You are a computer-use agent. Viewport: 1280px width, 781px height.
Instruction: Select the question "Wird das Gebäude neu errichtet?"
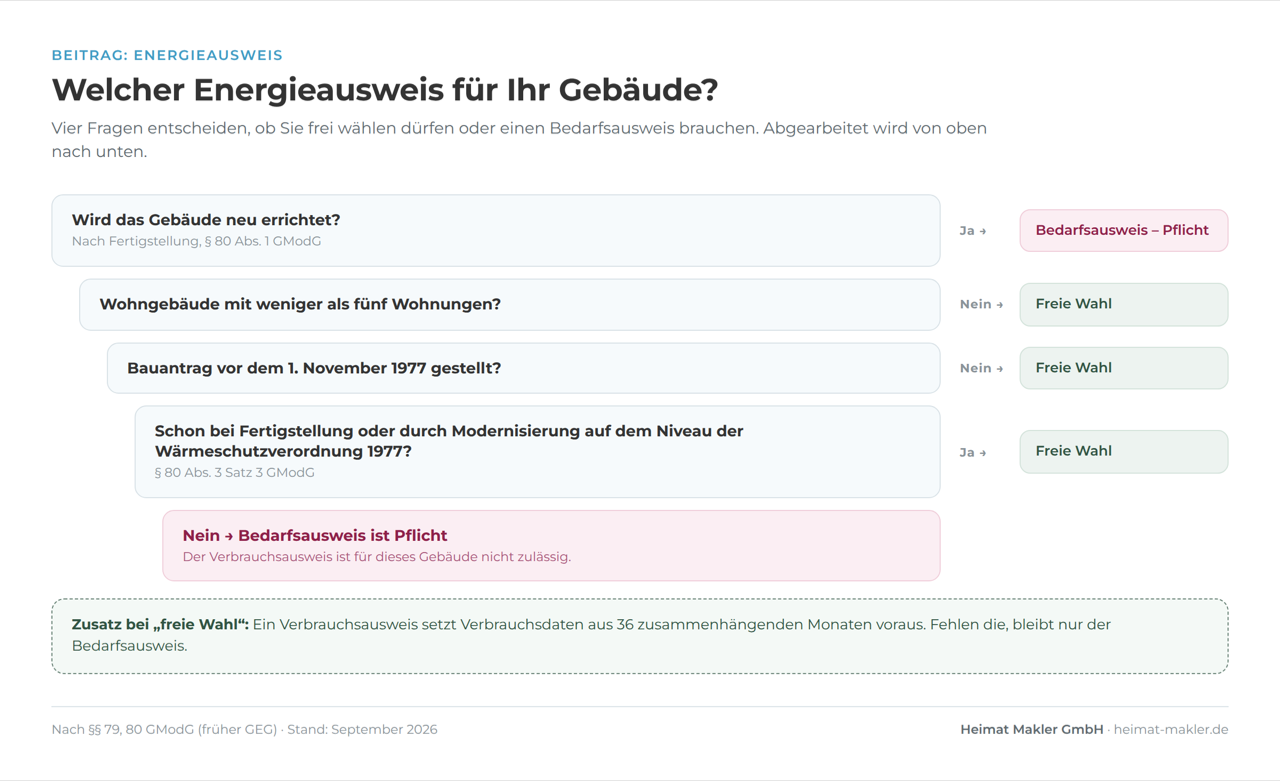point(206,220)
